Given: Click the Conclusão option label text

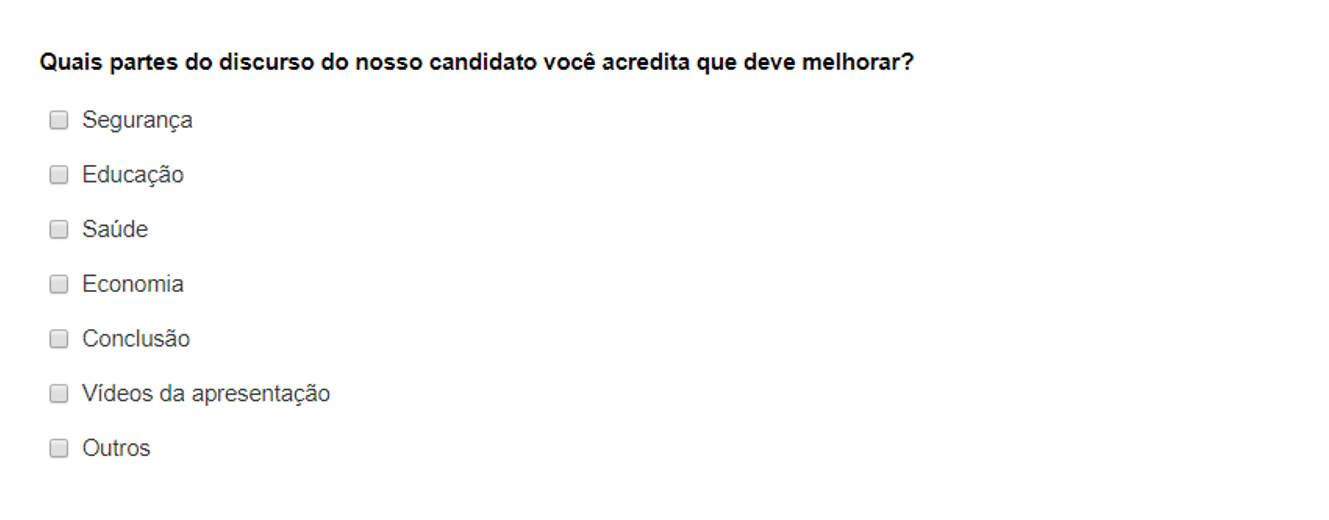Looking at the screenshot, I should point(136,339).
